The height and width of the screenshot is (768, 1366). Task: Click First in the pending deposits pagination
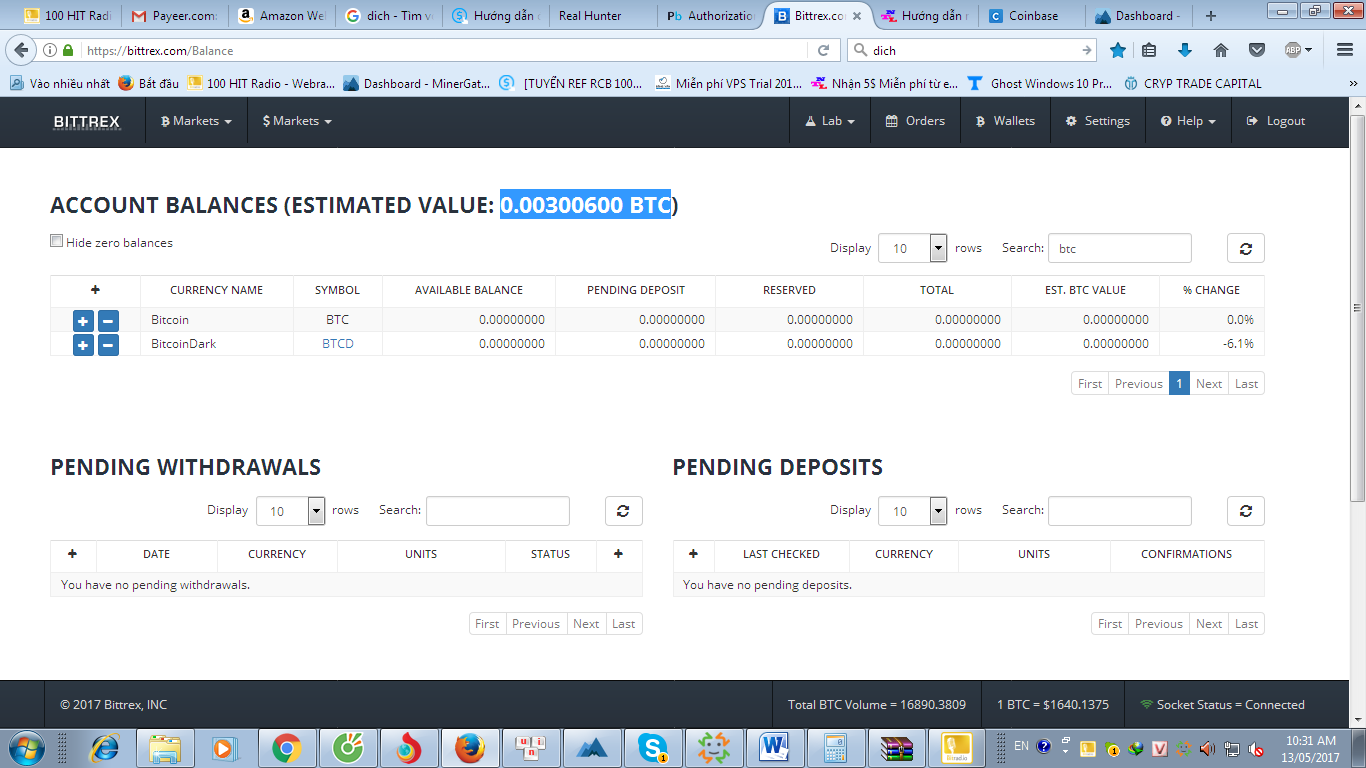1110,624
